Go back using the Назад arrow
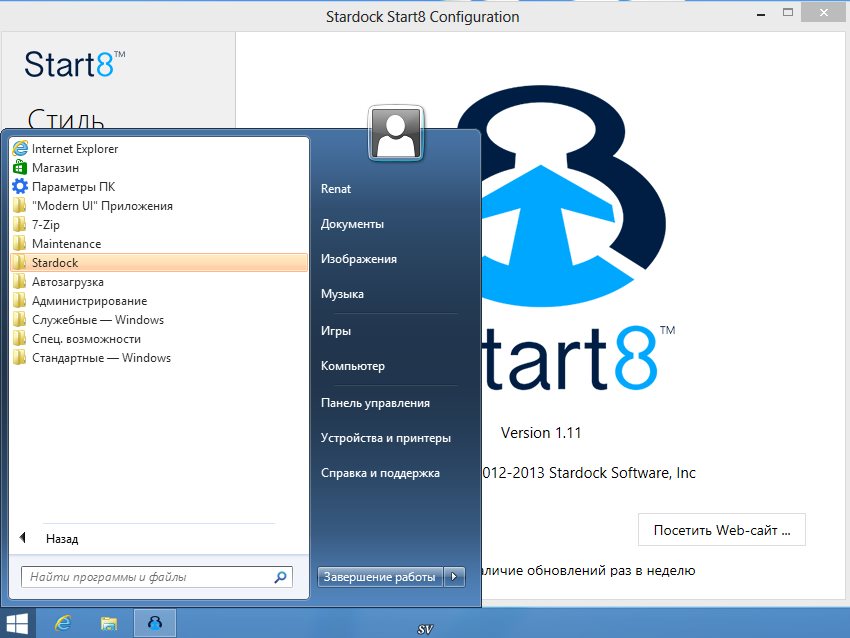 [x=24, y=539]
